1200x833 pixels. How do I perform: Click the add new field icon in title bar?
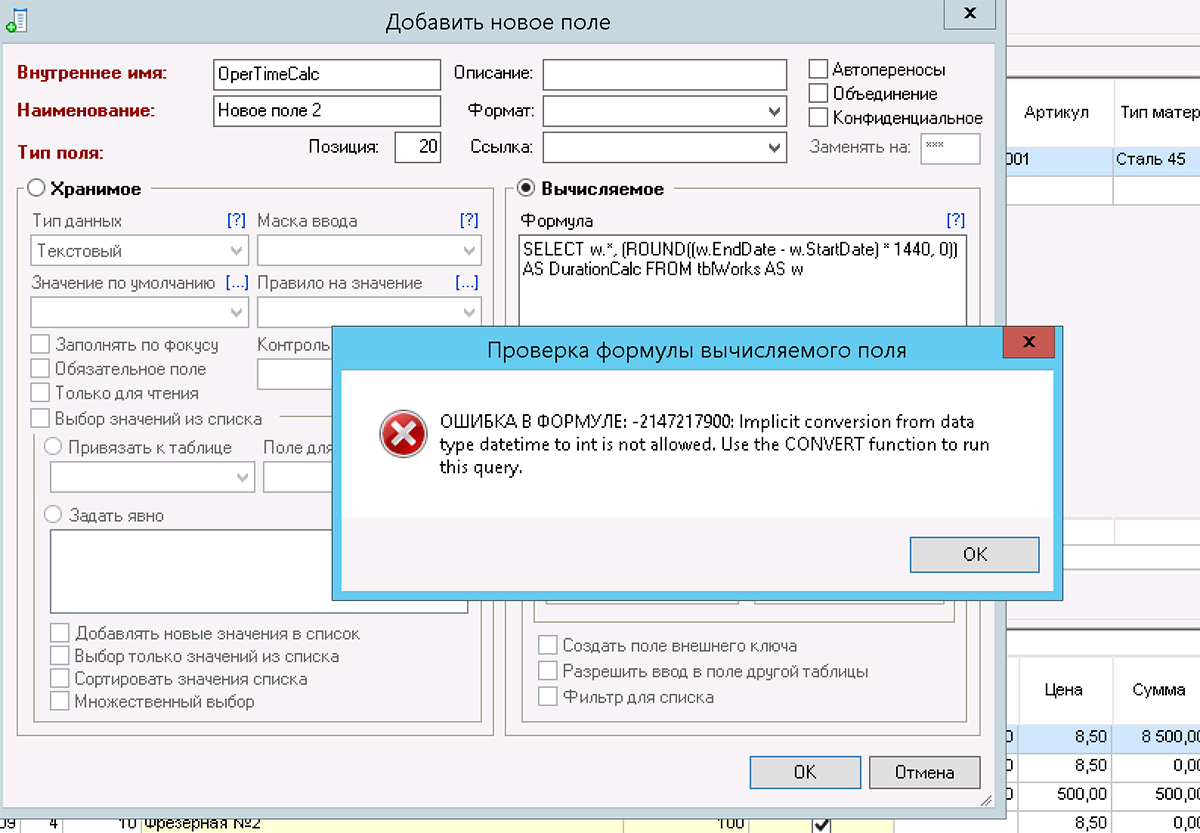(16, 18)
